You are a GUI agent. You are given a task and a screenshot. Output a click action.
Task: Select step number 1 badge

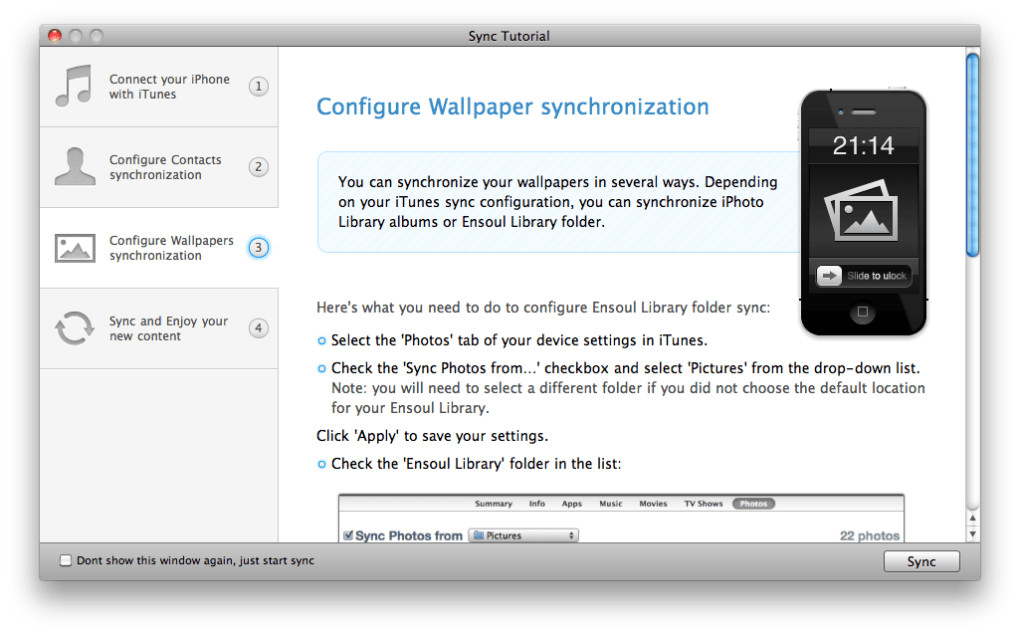(x=258, y=86)
